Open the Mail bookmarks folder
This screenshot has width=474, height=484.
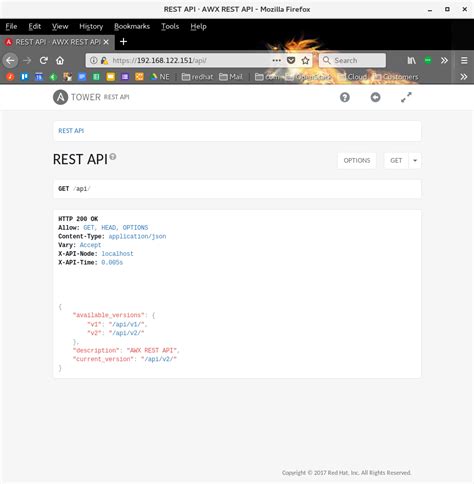pyautogui.click(x=231, y=77)
